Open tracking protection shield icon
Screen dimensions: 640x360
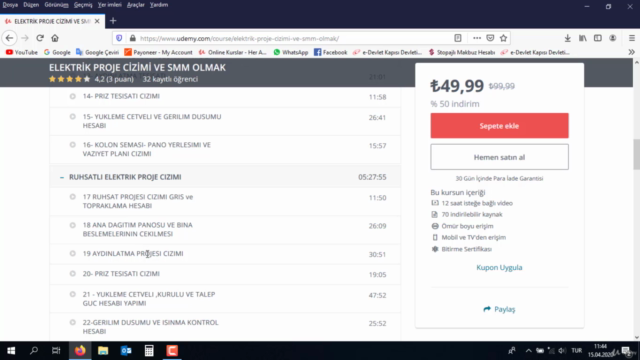coord(119,38)
